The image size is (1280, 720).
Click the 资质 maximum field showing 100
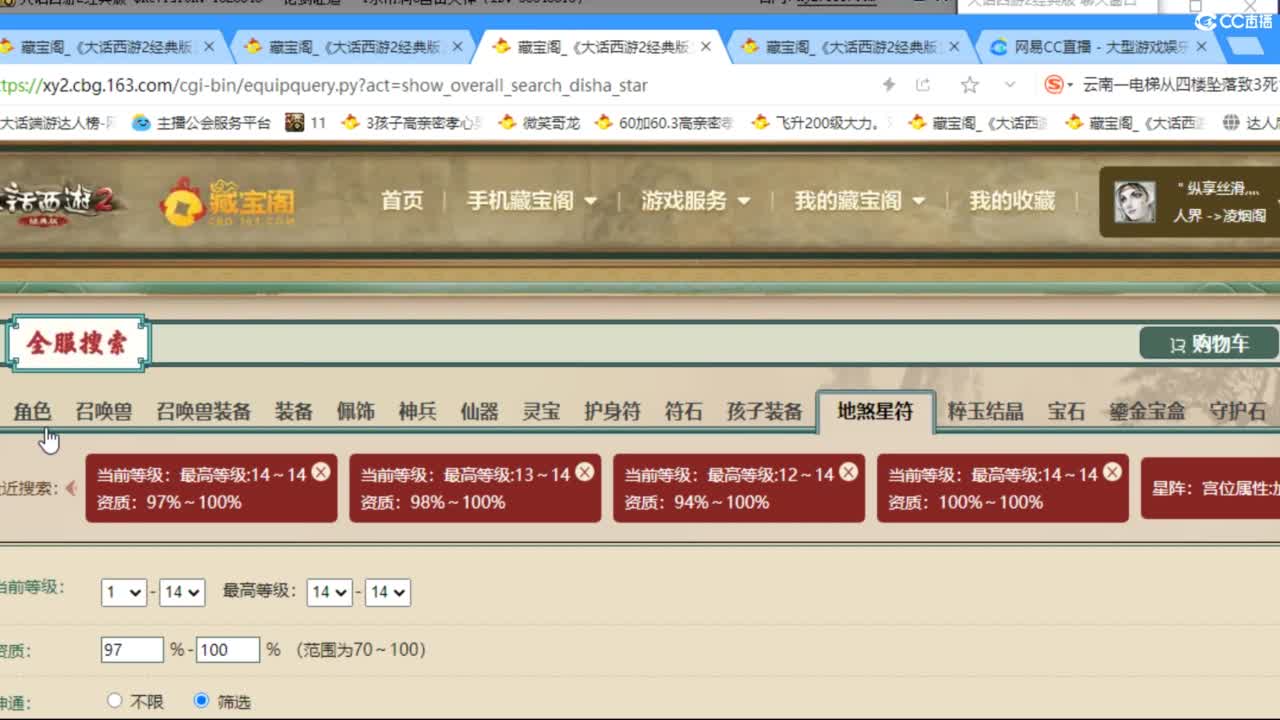click(228, 650)
